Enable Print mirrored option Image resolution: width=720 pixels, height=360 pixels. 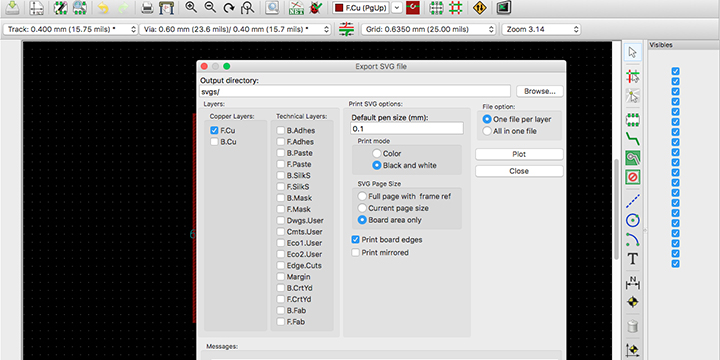point(355,253)
